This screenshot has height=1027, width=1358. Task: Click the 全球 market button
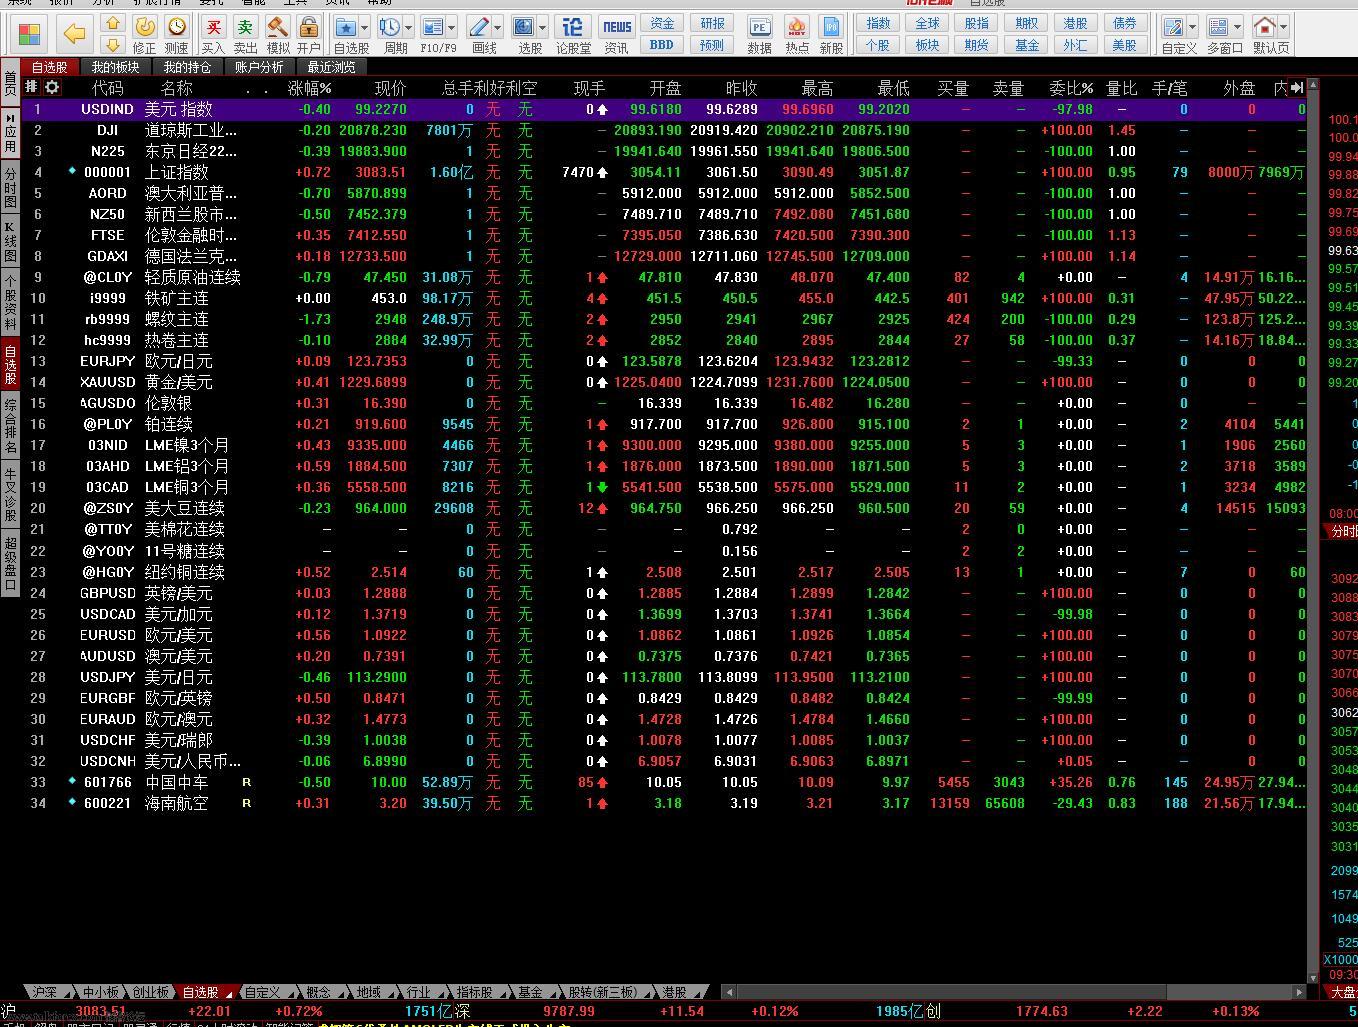point(928,23)
